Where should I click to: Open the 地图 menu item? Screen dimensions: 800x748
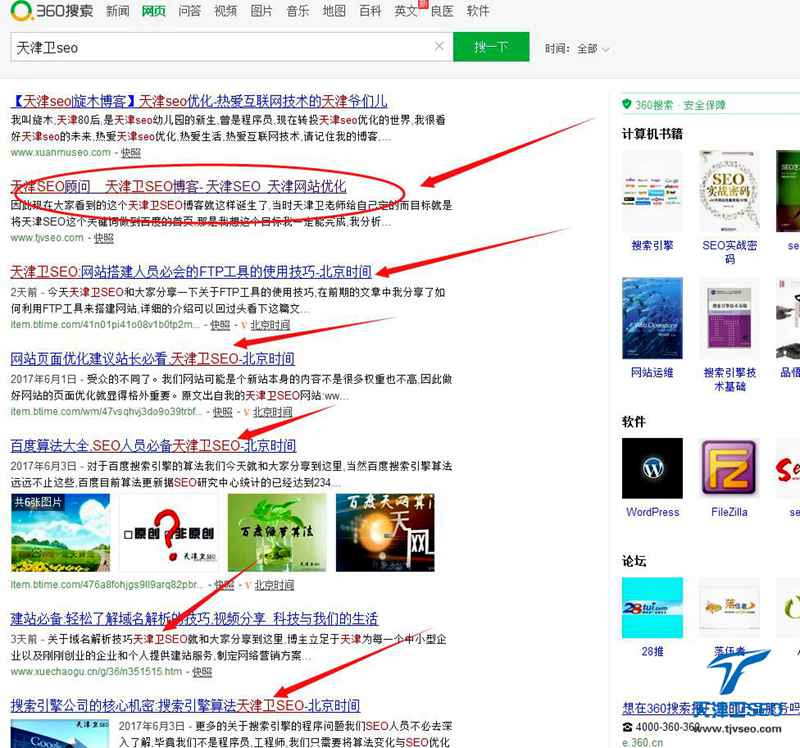pos(334,11)
